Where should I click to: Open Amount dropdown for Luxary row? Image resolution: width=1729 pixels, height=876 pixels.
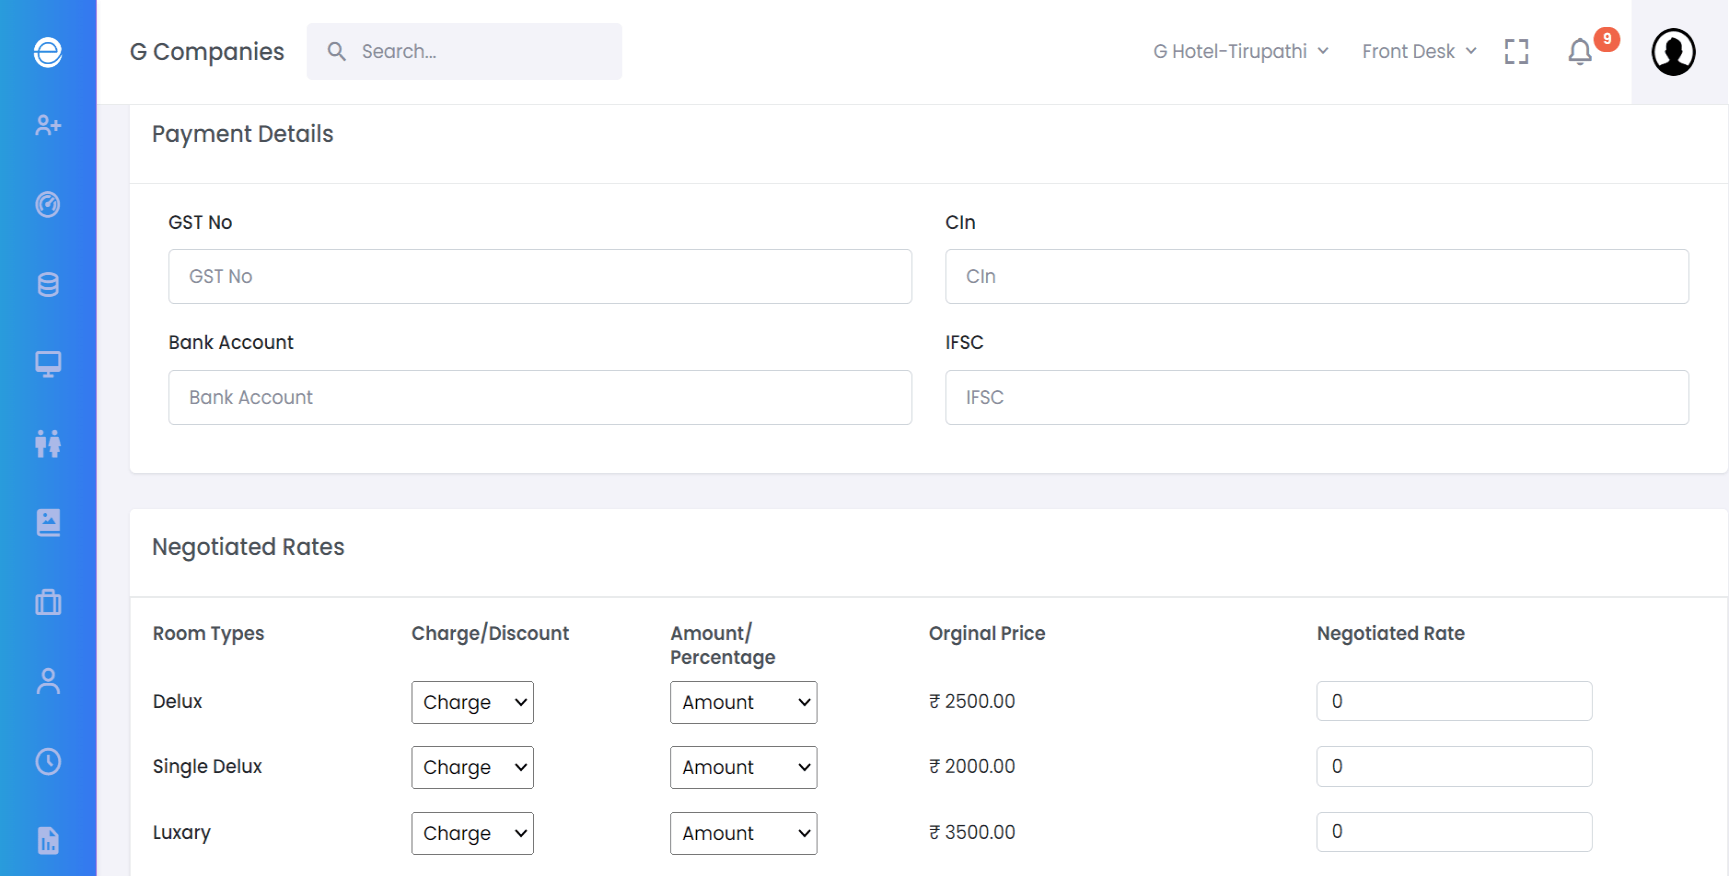click(x=743, y=833)
